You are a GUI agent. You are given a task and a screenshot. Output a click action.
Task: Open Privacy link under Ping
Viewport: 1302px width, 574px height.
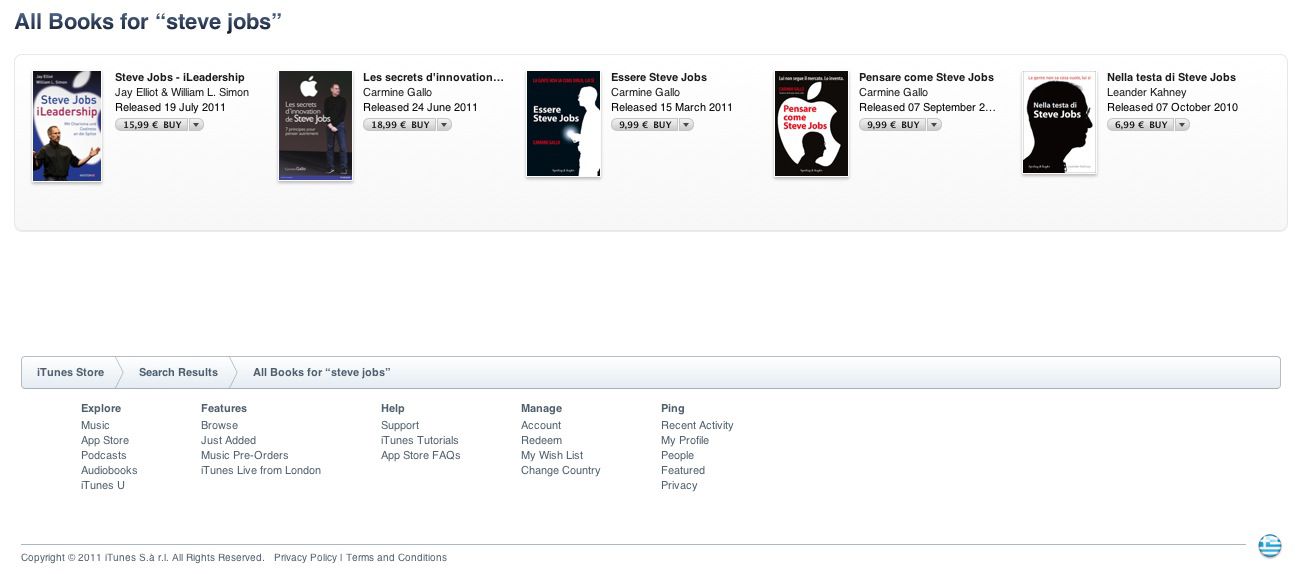point(679,485)
